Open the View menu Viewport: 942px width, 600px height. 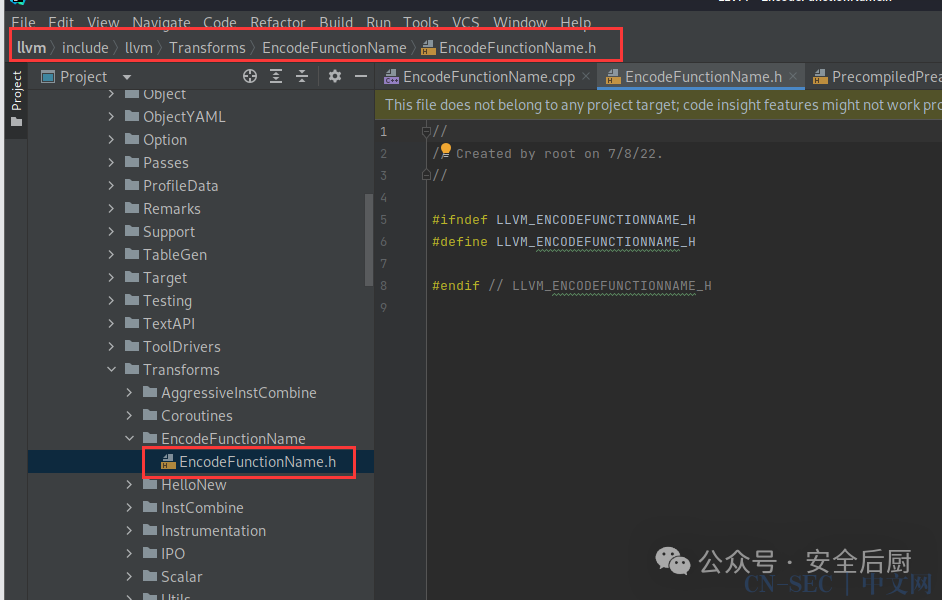click(x=103, y=23)
